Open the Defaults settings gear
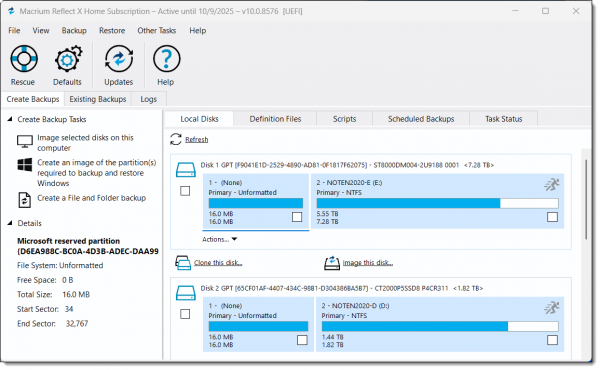600x370 pixels. click(68, 59)
